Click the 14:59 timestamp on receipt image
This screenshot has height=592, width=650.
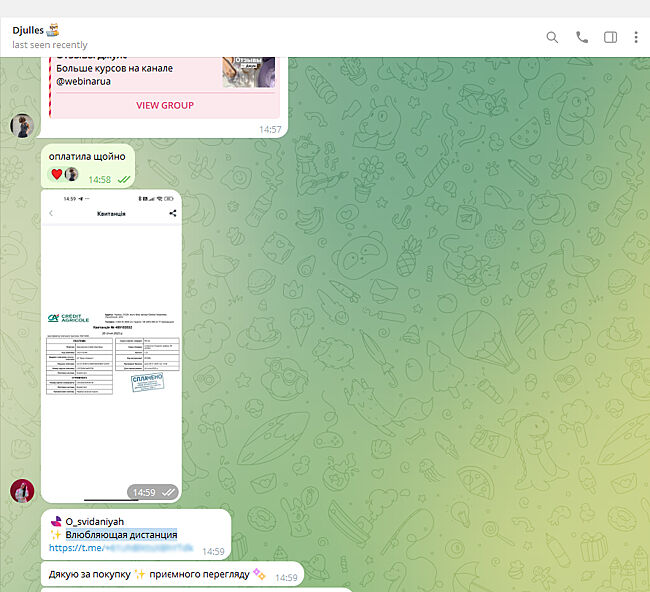144,492
